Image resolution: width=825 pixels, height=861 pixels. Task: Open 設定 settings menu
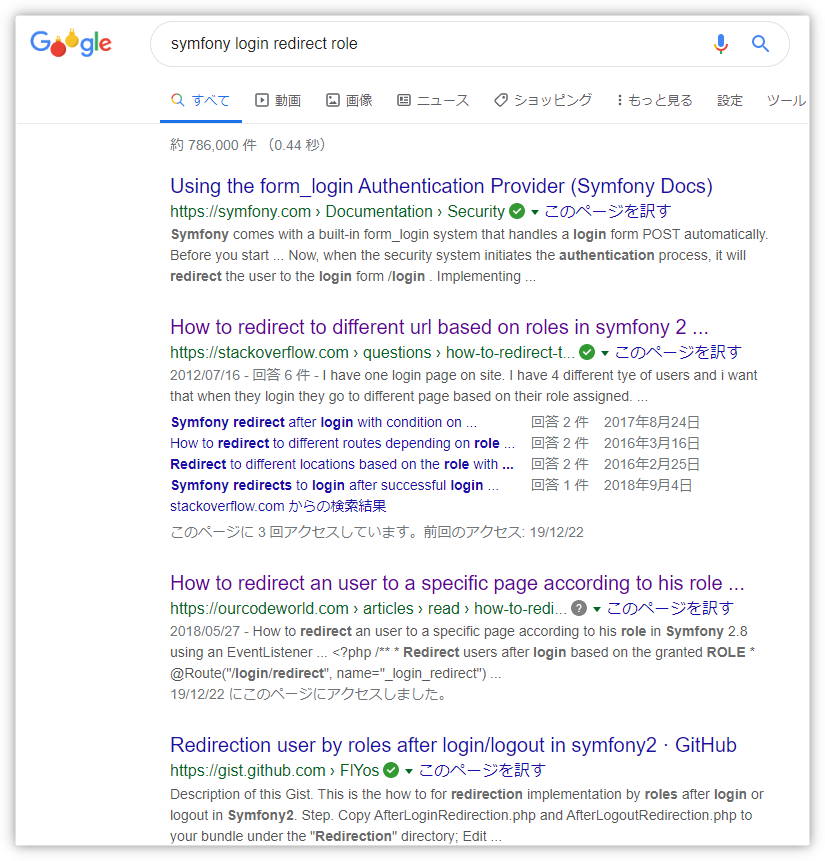729,100
